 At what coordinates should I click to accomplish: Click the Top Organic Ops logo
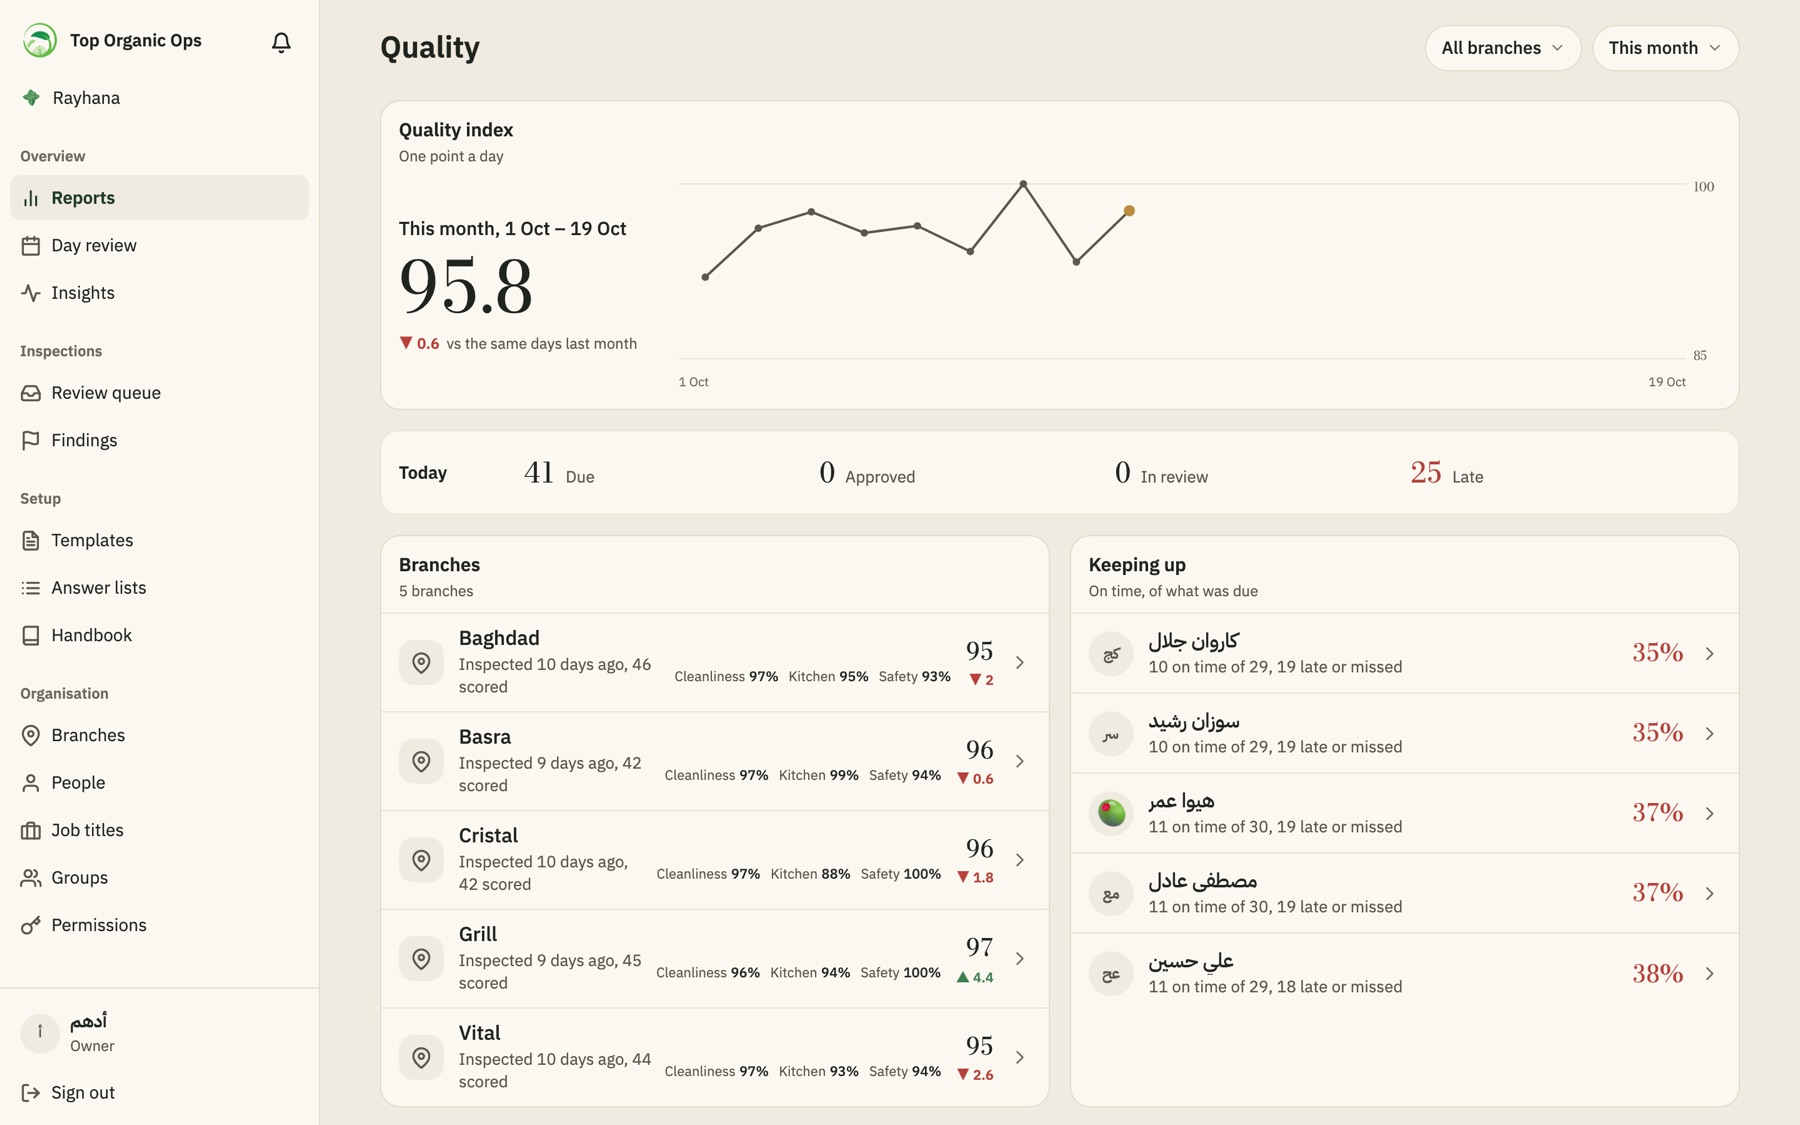[x=40, y=40]
